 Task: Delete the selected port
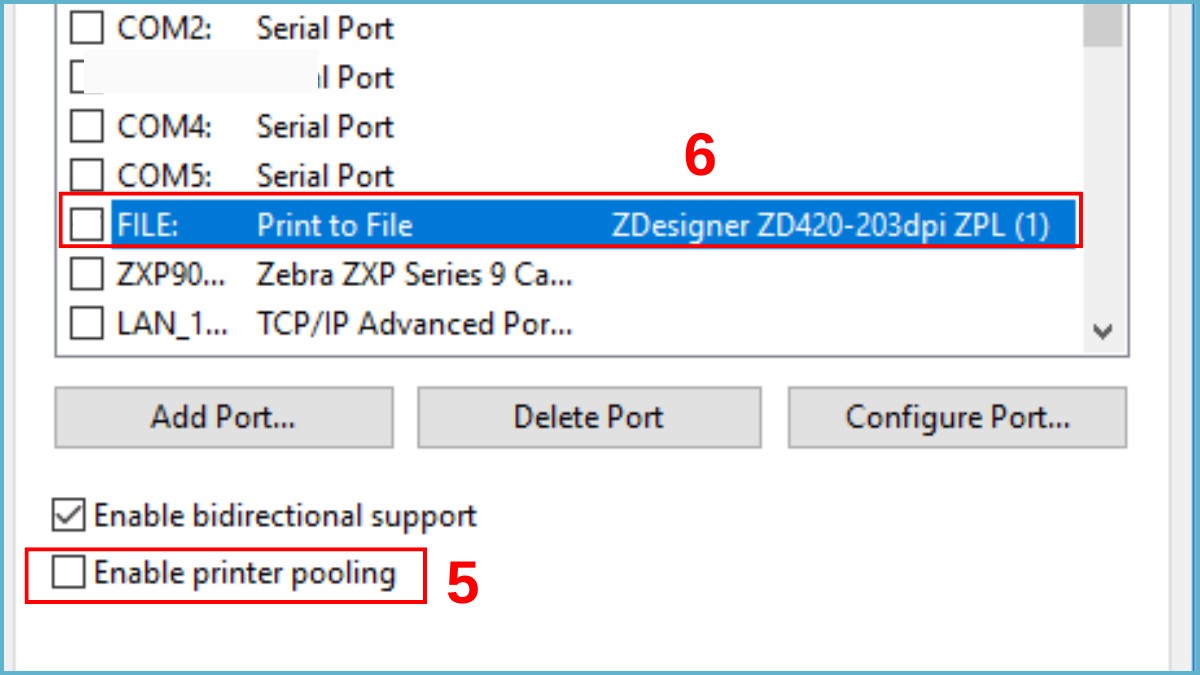tap(588, 417)
